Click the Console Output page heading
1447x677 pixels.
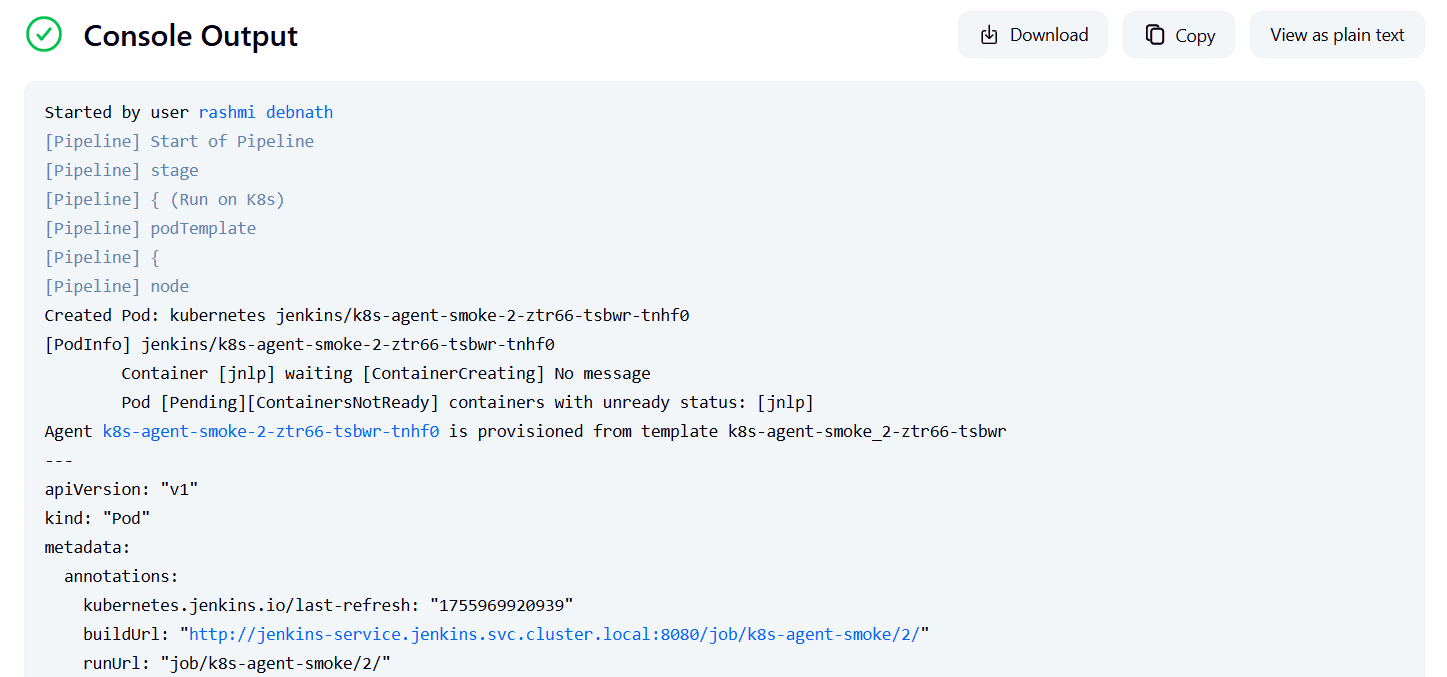click(191, 36)
